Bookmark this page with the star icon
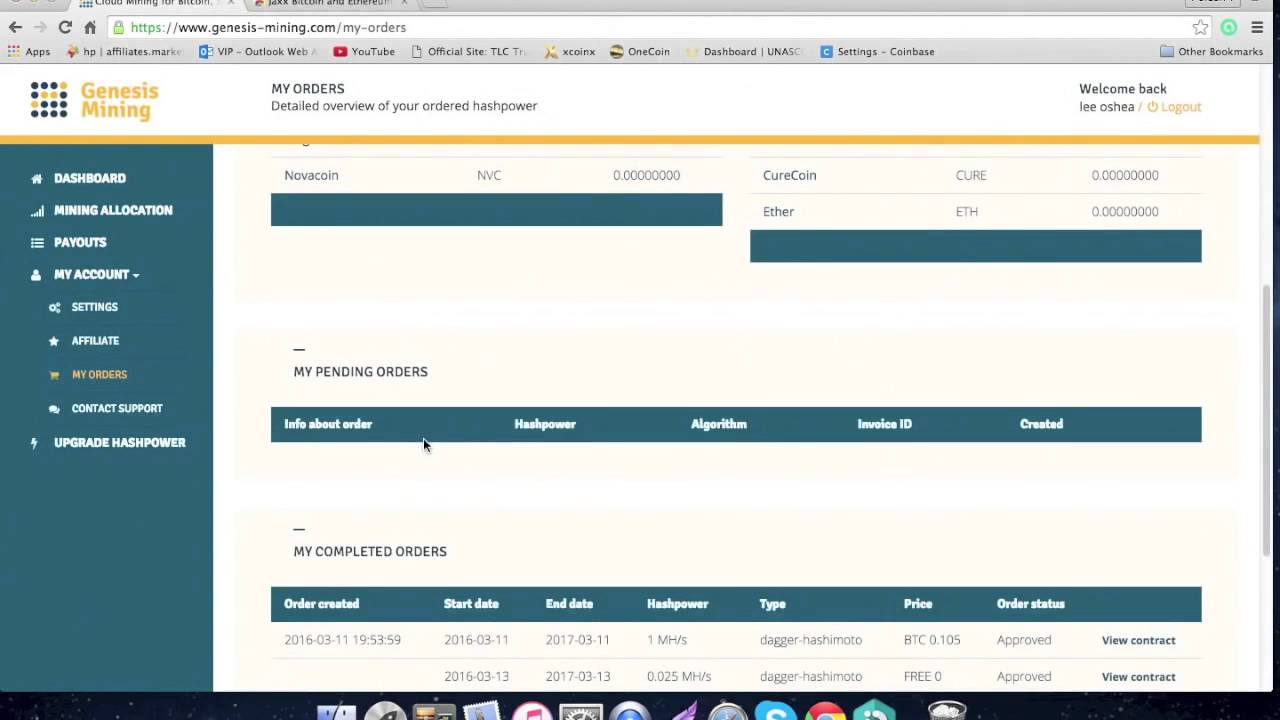Screen dimensions: 1280x720 click(1200, 27)
